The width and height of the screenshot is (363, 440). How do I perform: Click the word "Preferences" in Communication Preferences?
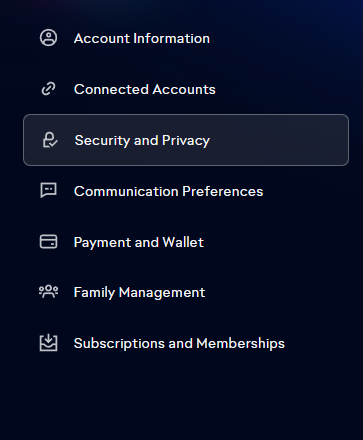[223, 191]
